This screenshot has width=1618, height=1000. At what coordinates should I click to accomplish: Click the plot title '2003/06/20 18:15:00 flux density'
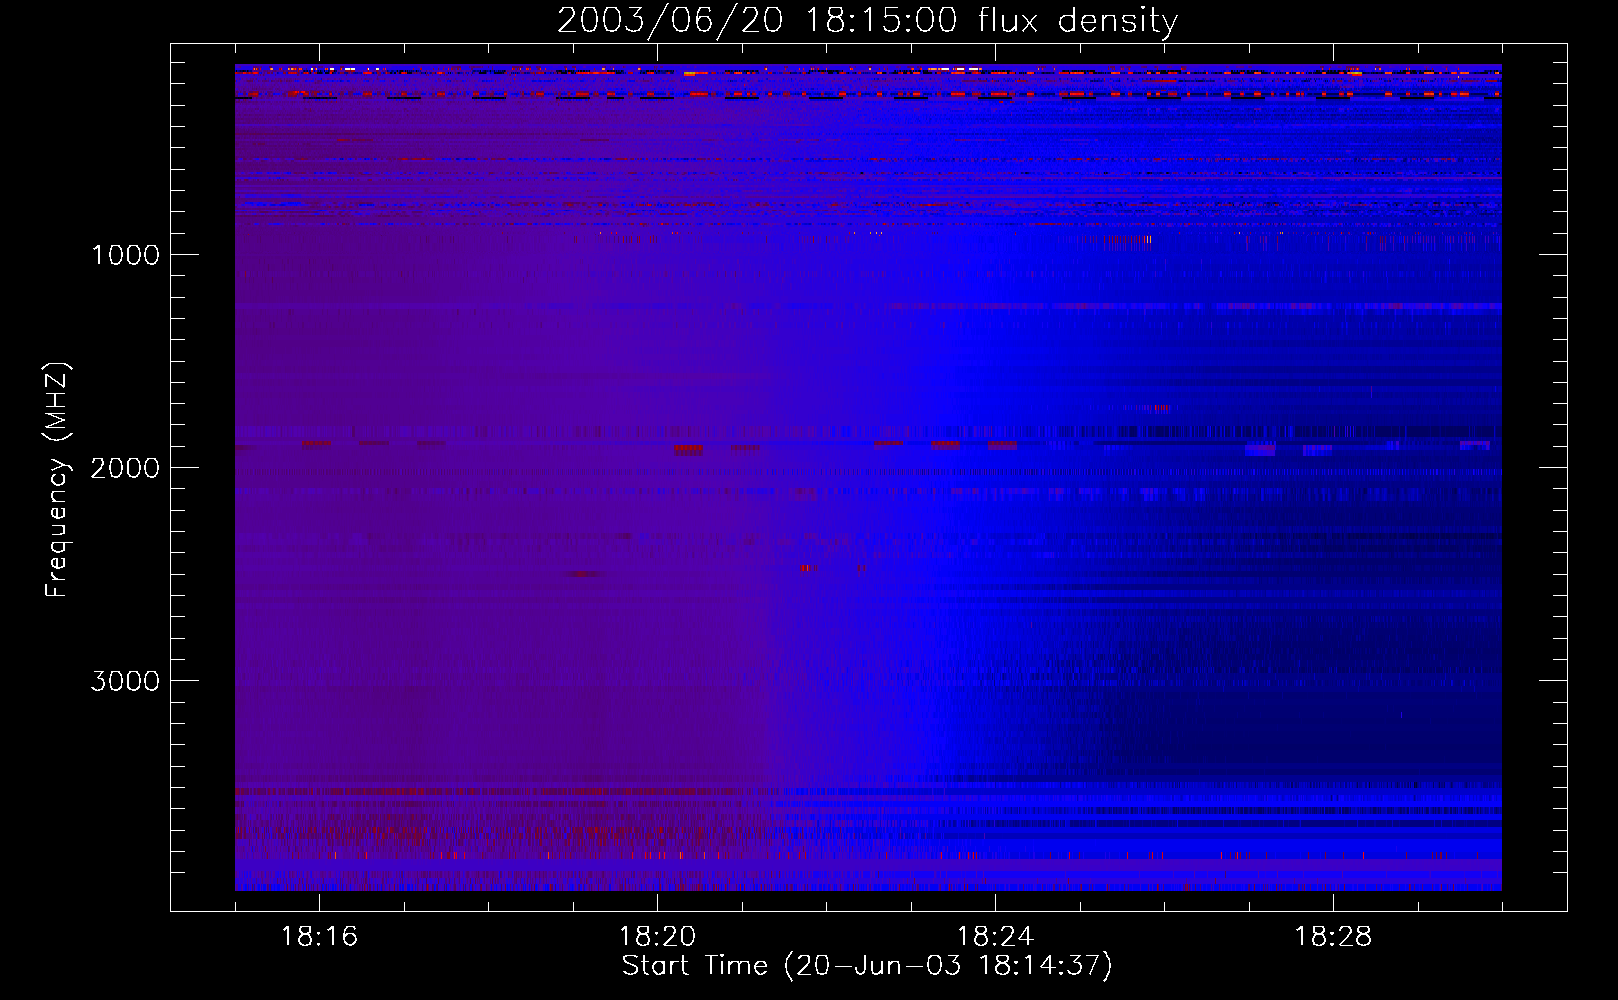click(x=867, y=20)
